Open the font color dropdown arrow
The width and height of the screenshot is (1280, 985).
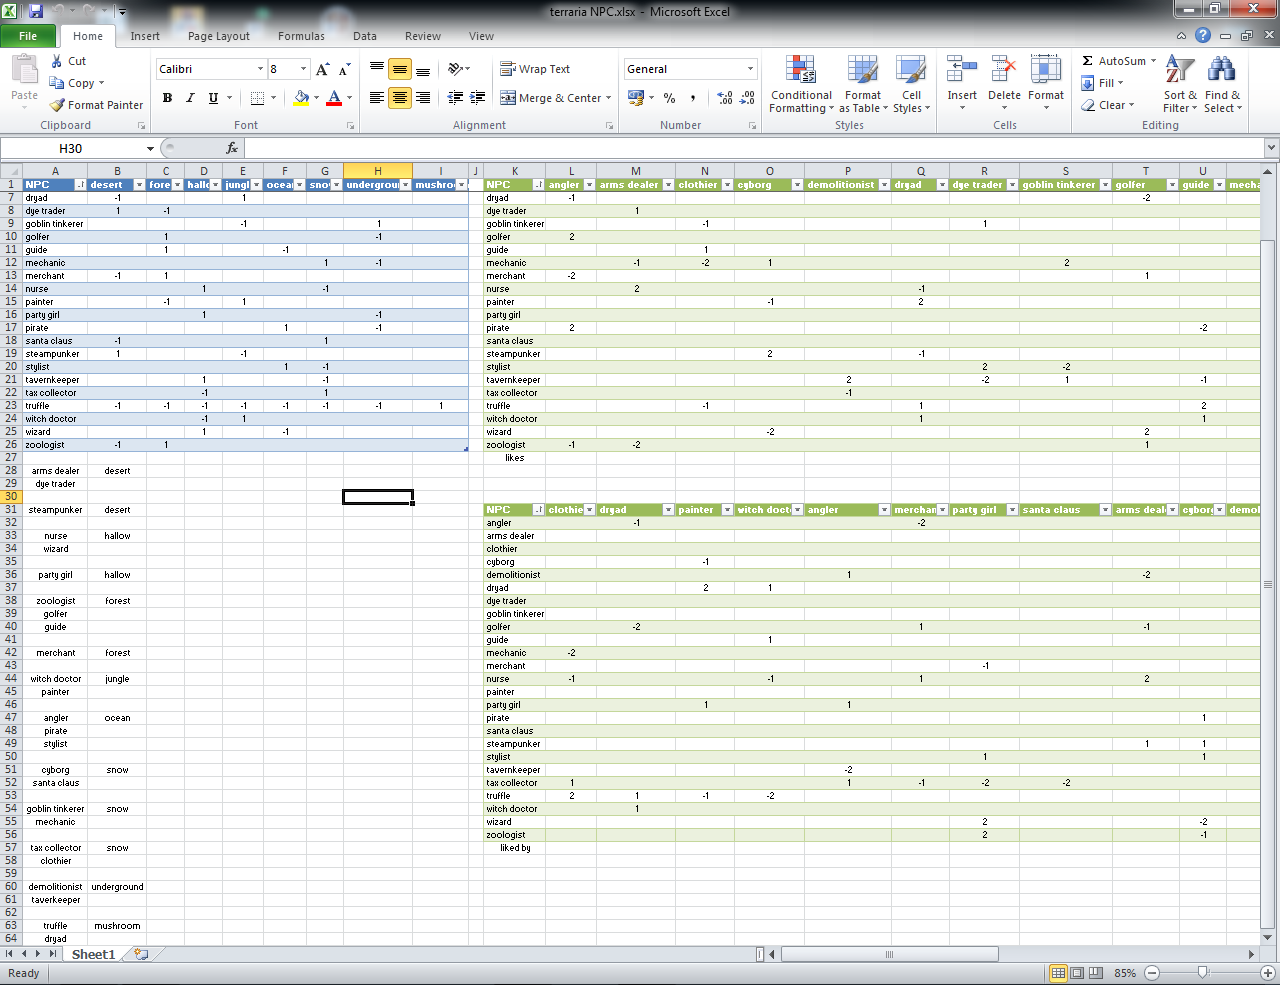click(349, 98)
